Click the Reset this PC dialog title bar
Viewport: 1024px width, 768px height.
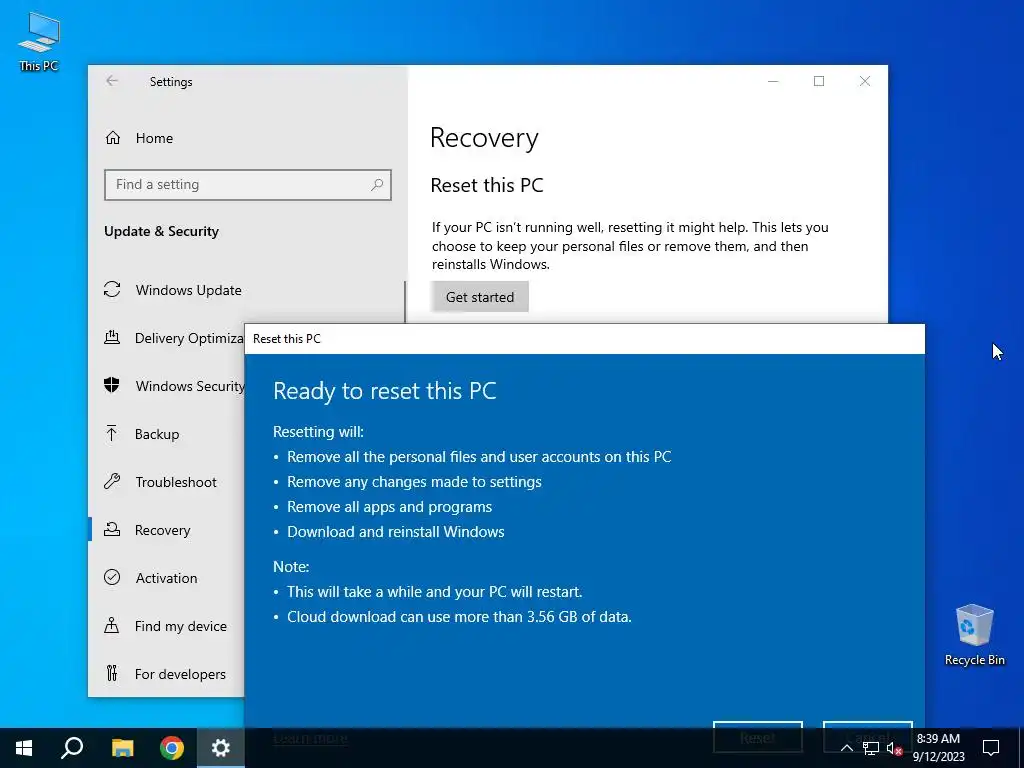pyautogui.click(x=584, y=339)
